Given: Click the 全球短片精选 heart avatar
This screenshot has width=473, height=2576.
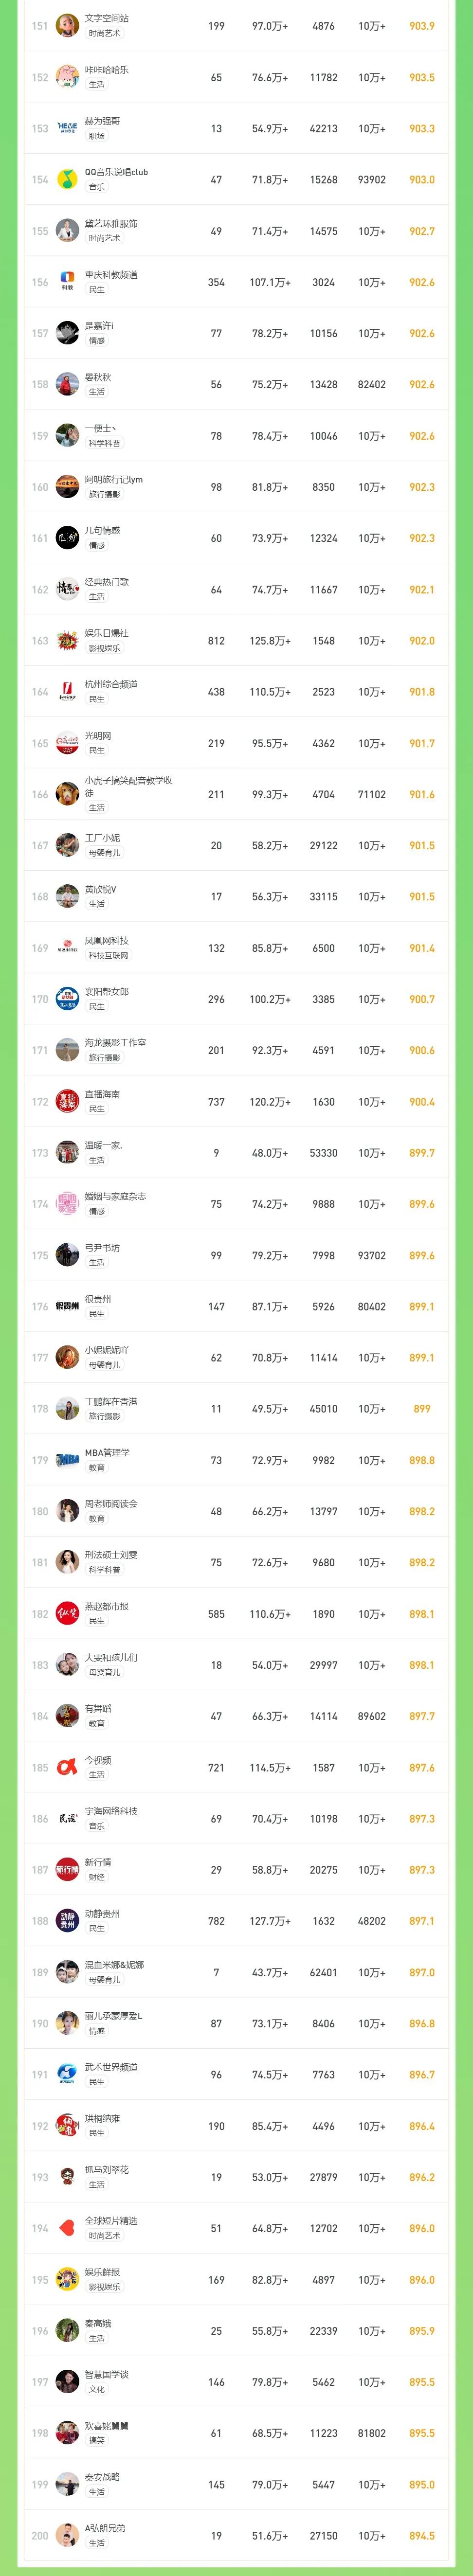Looking at the screenshot, I should coord(67,2229).
